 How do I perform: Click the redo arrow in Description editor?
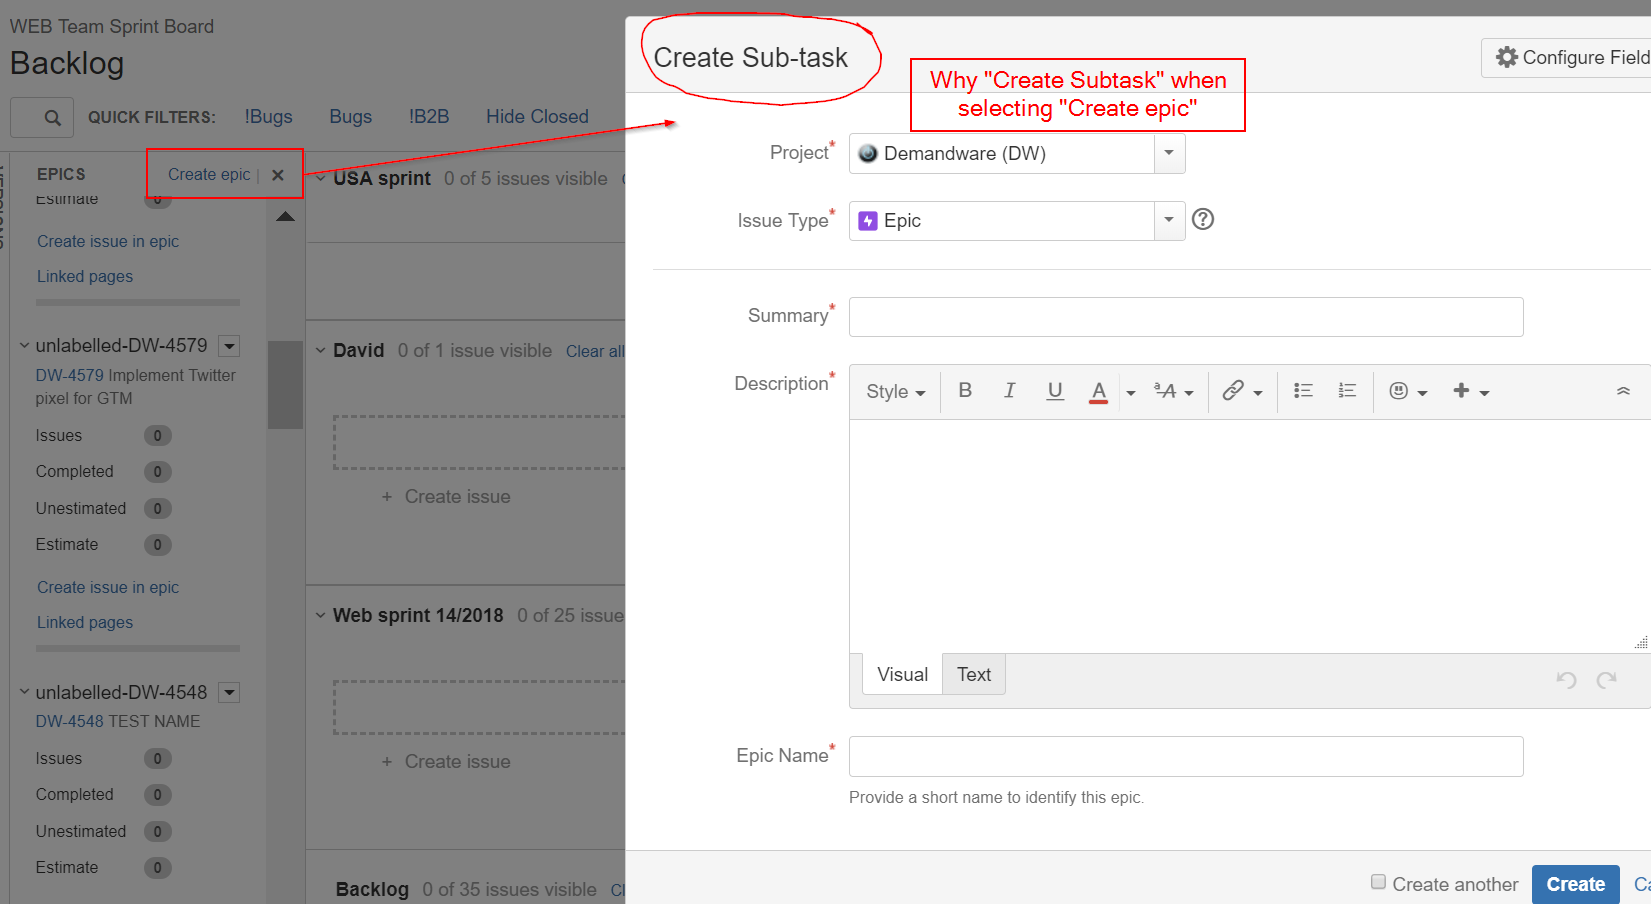(1607, 680)
